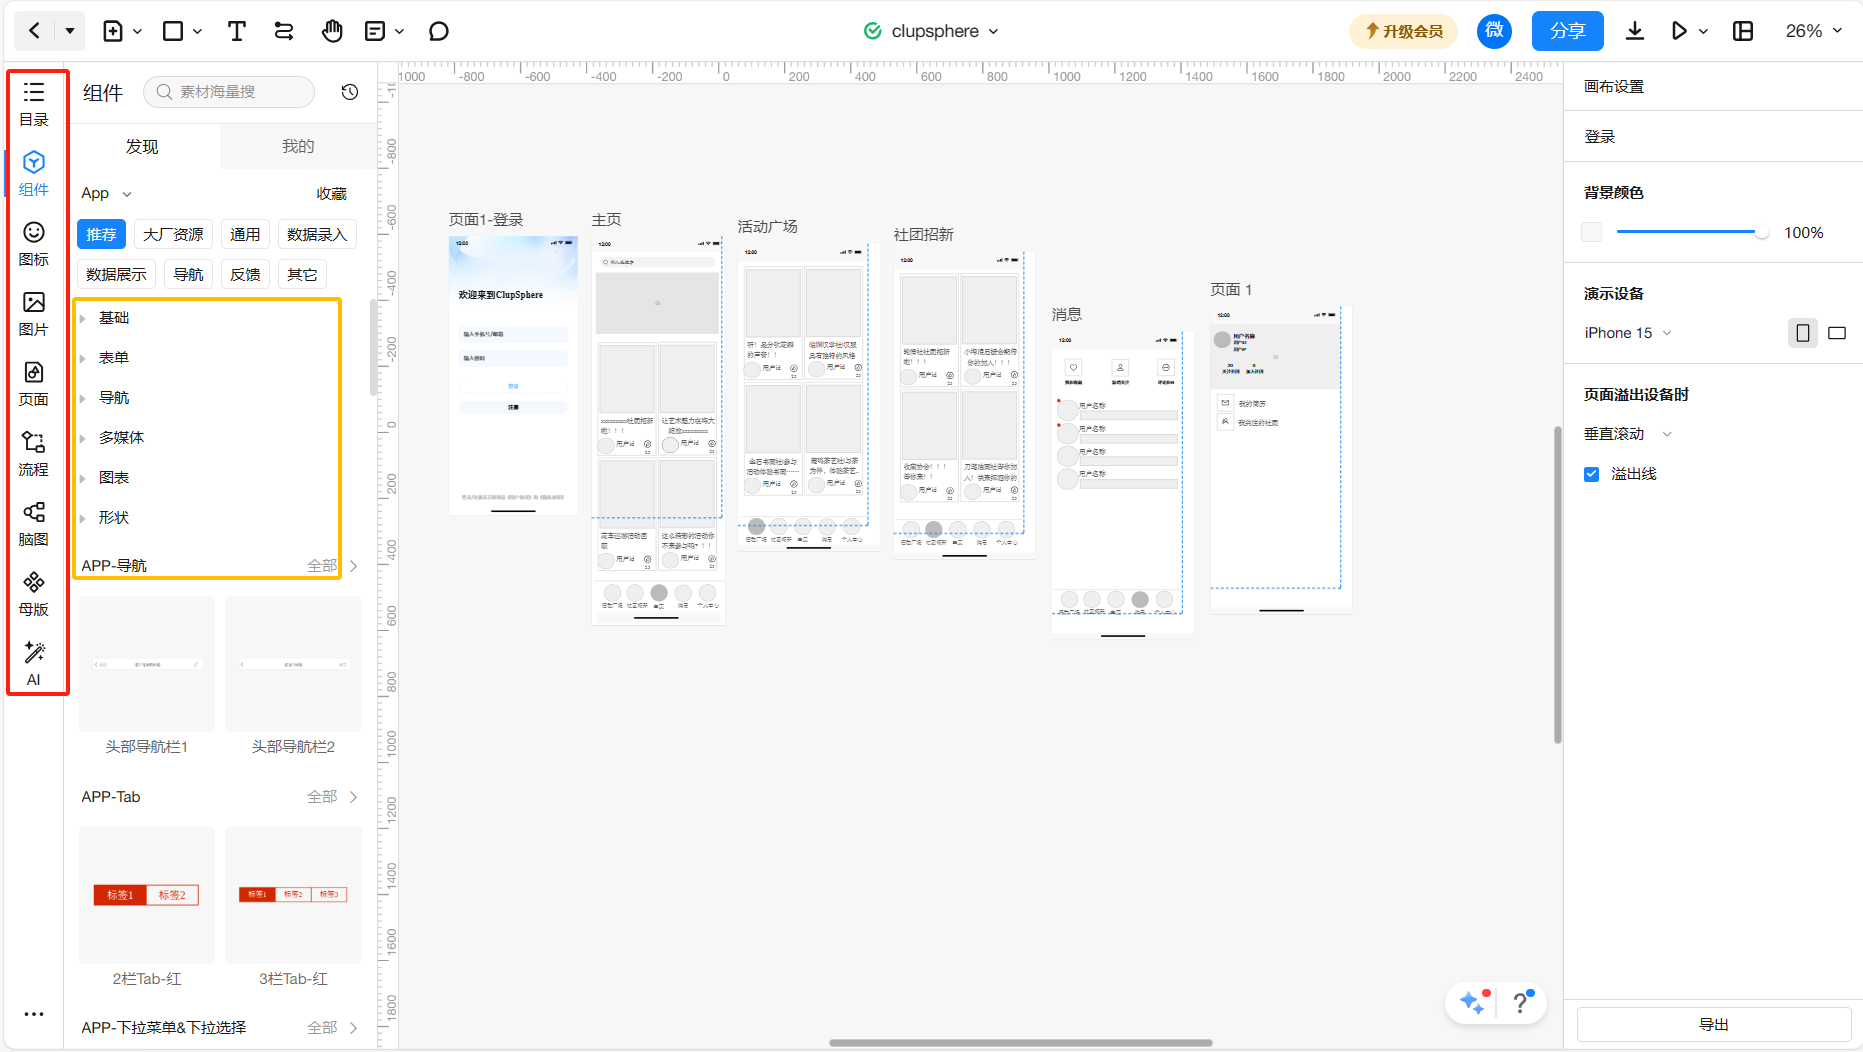Select the 反馈 filter tag

tap(245, 274)
